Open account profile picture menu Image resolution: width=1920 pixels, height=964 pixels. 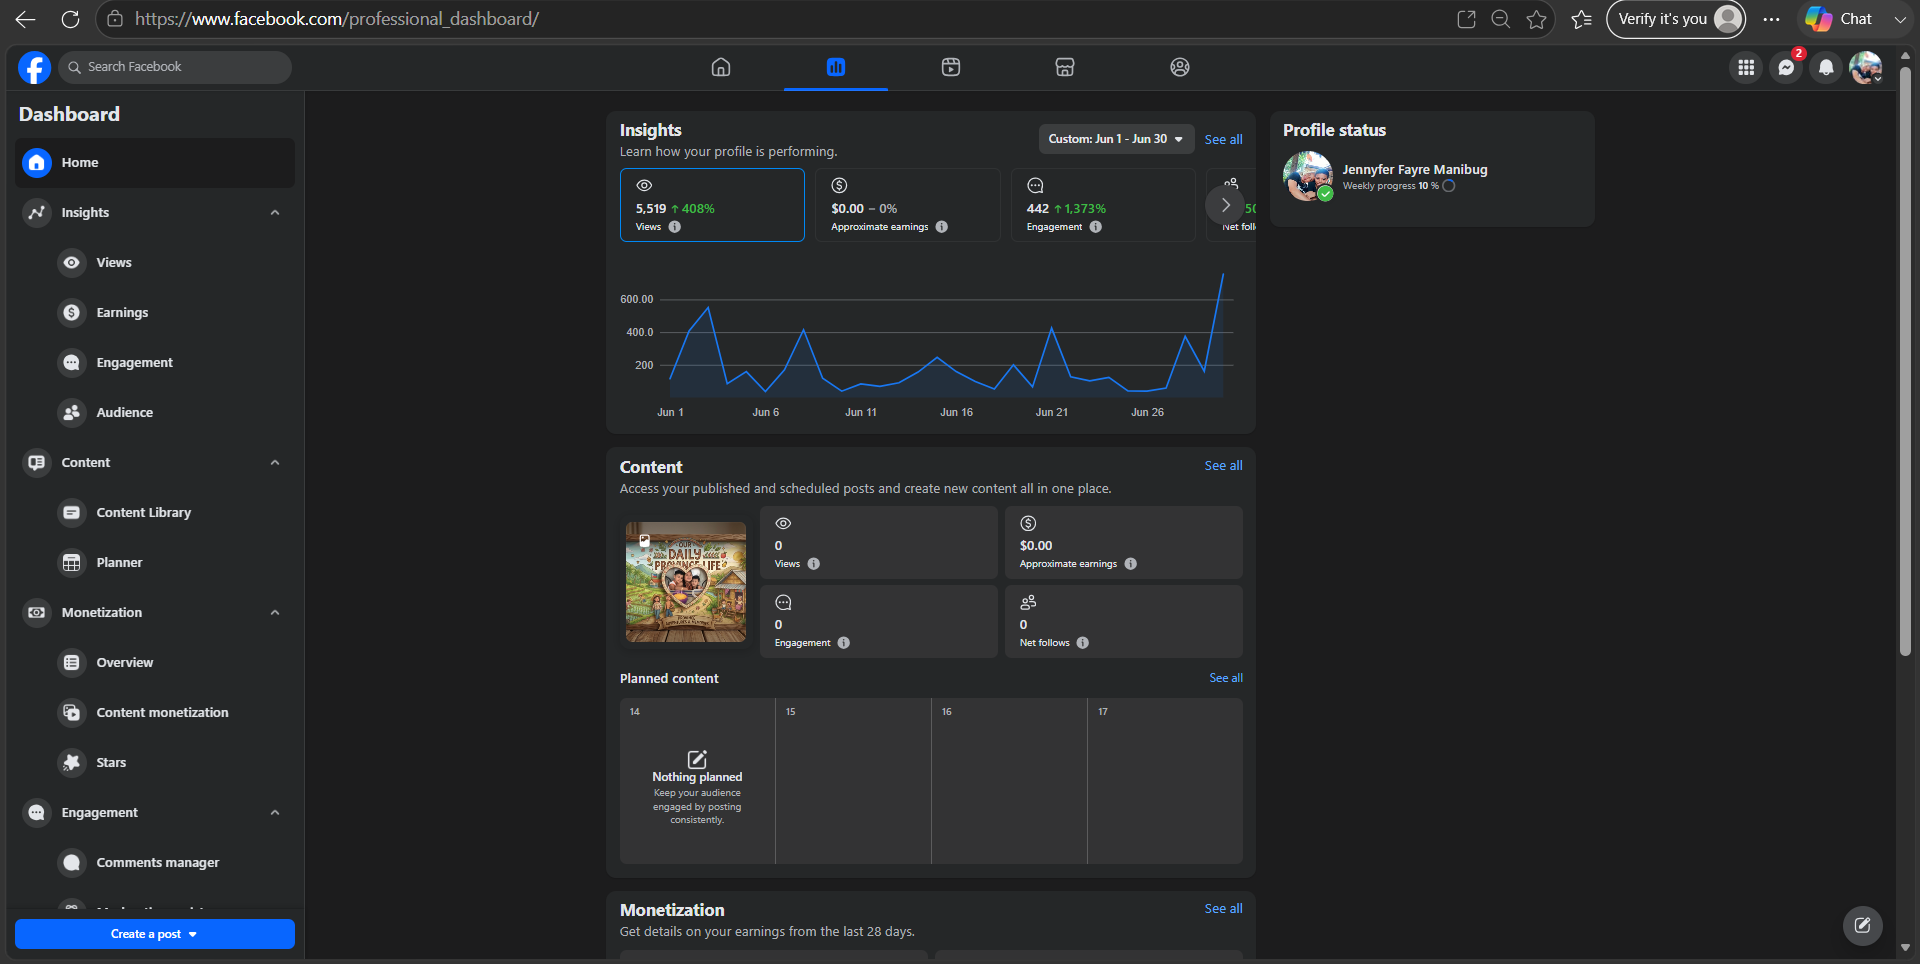click(x=1866, y=67)
